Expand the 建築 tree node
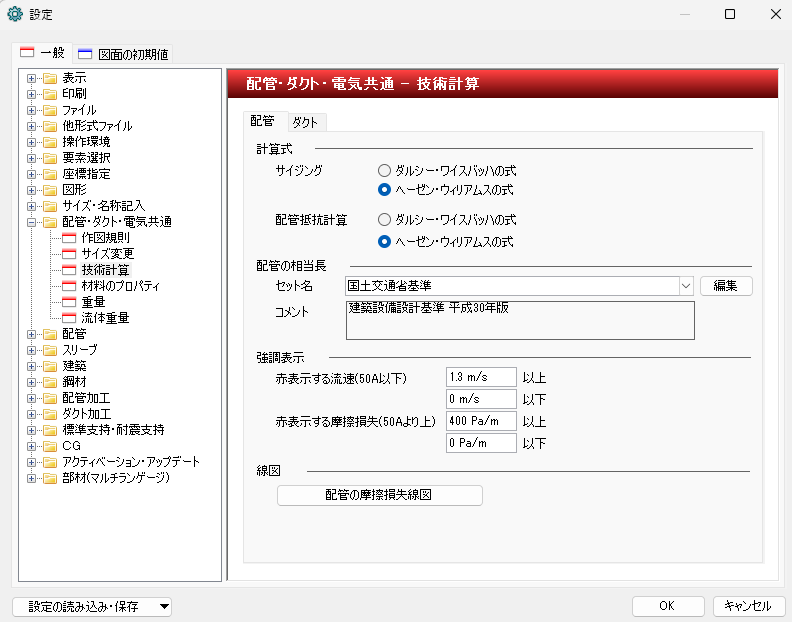This screenshot has width=792, height=622. click(32, 366)
